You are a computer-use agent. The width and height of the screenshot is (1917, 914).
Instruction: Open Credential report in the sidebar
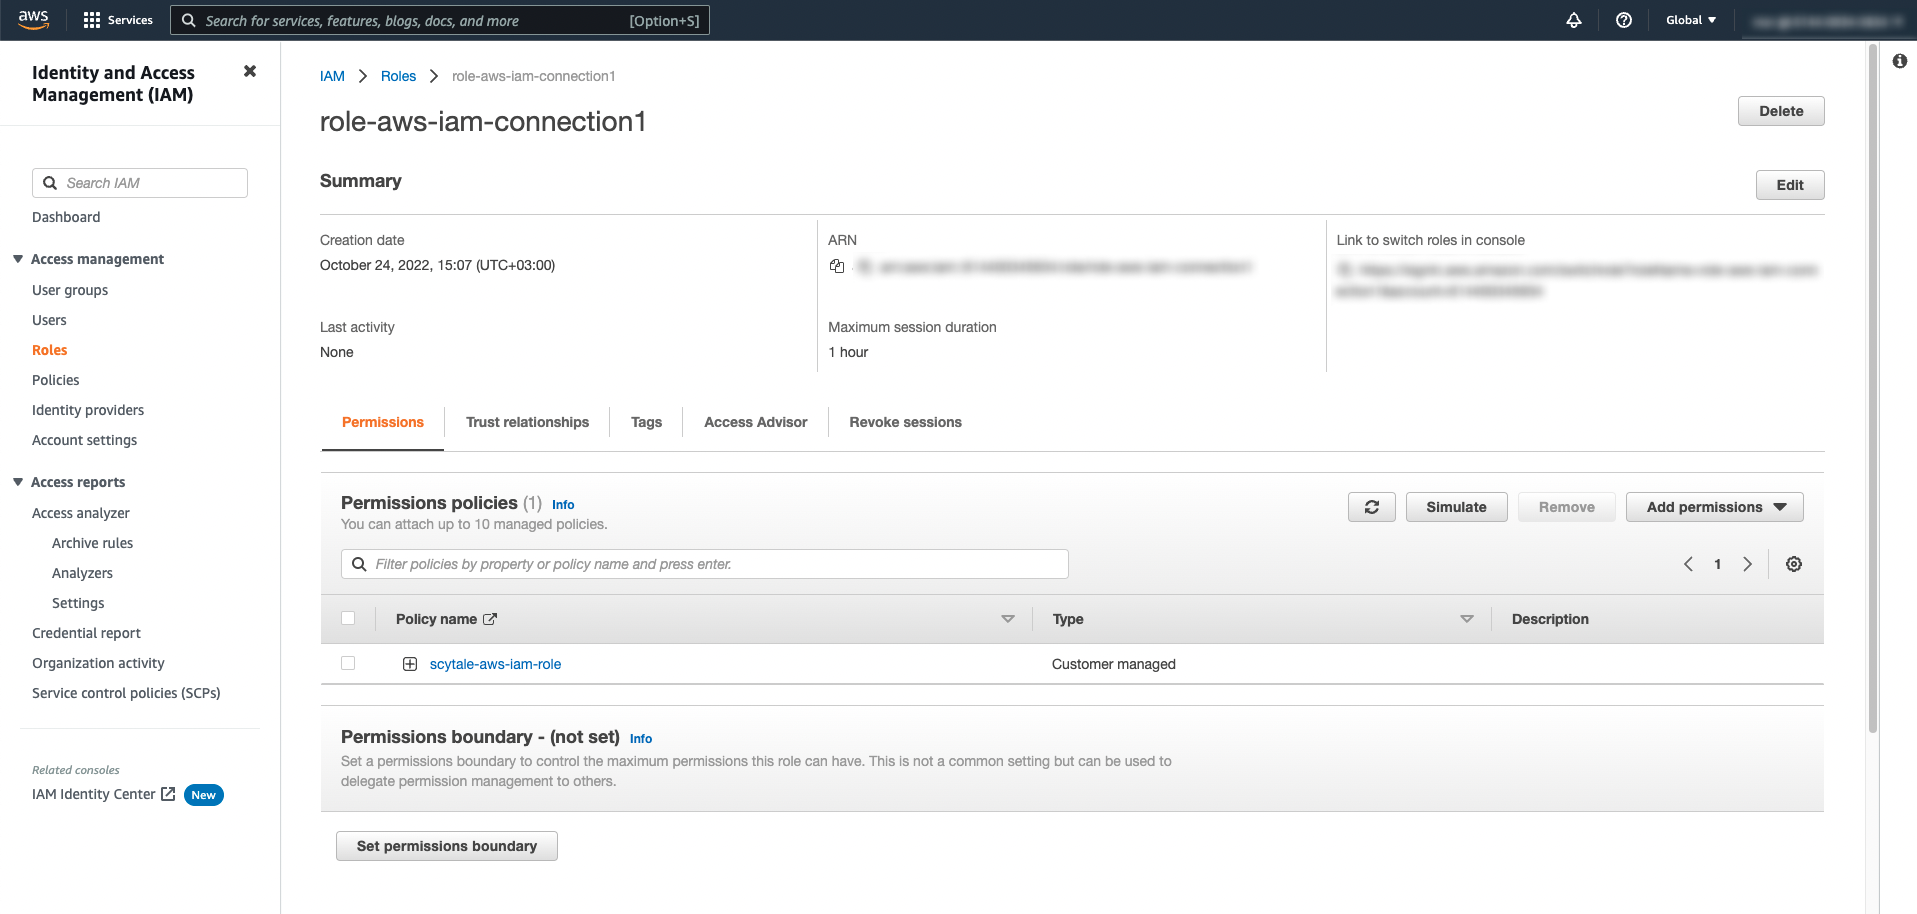pos(86,633)
